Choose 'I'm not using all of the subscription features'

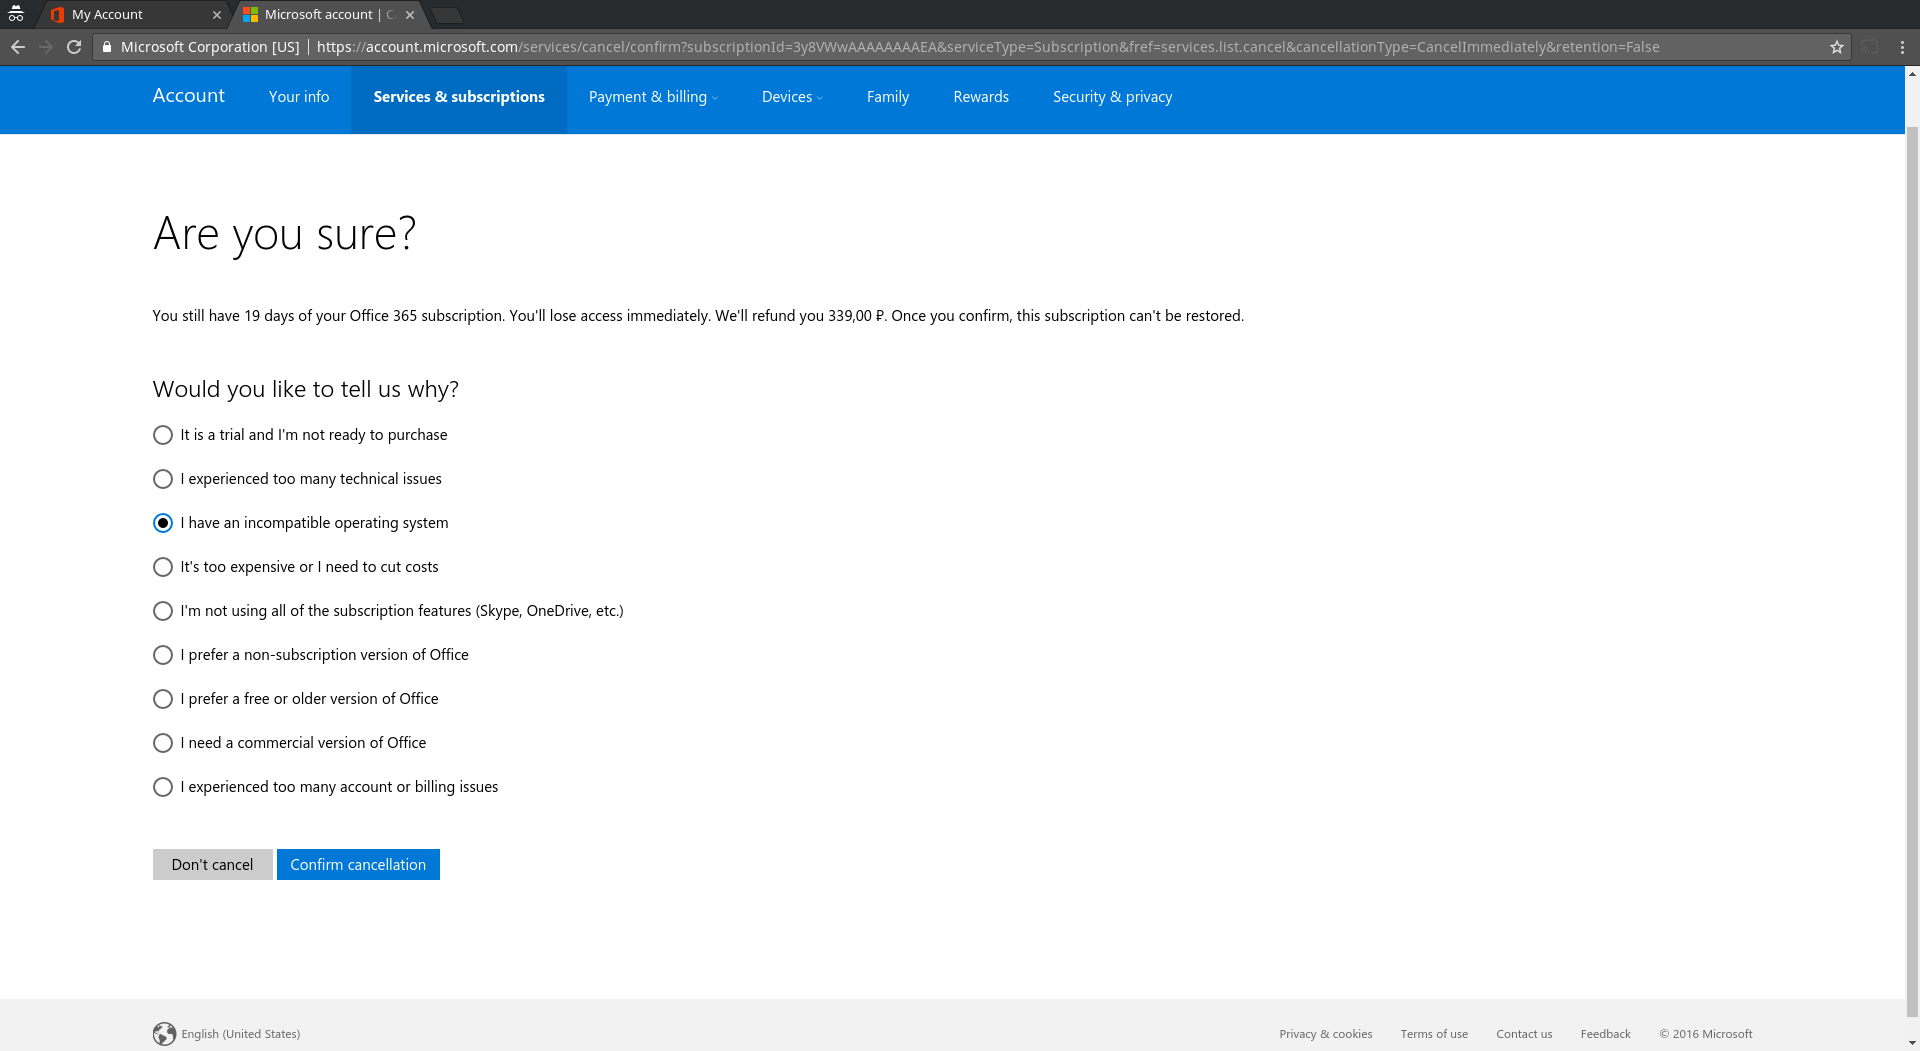(162, 611)
